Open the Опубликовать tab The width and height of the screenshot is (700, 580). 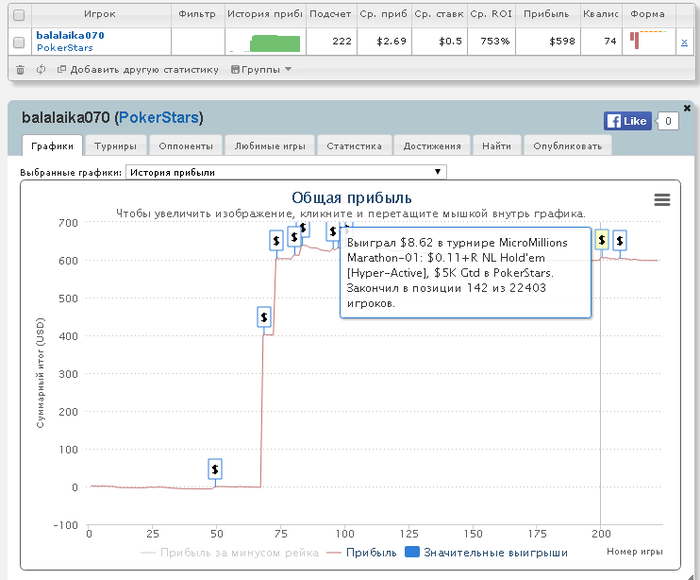click(567, 146)
